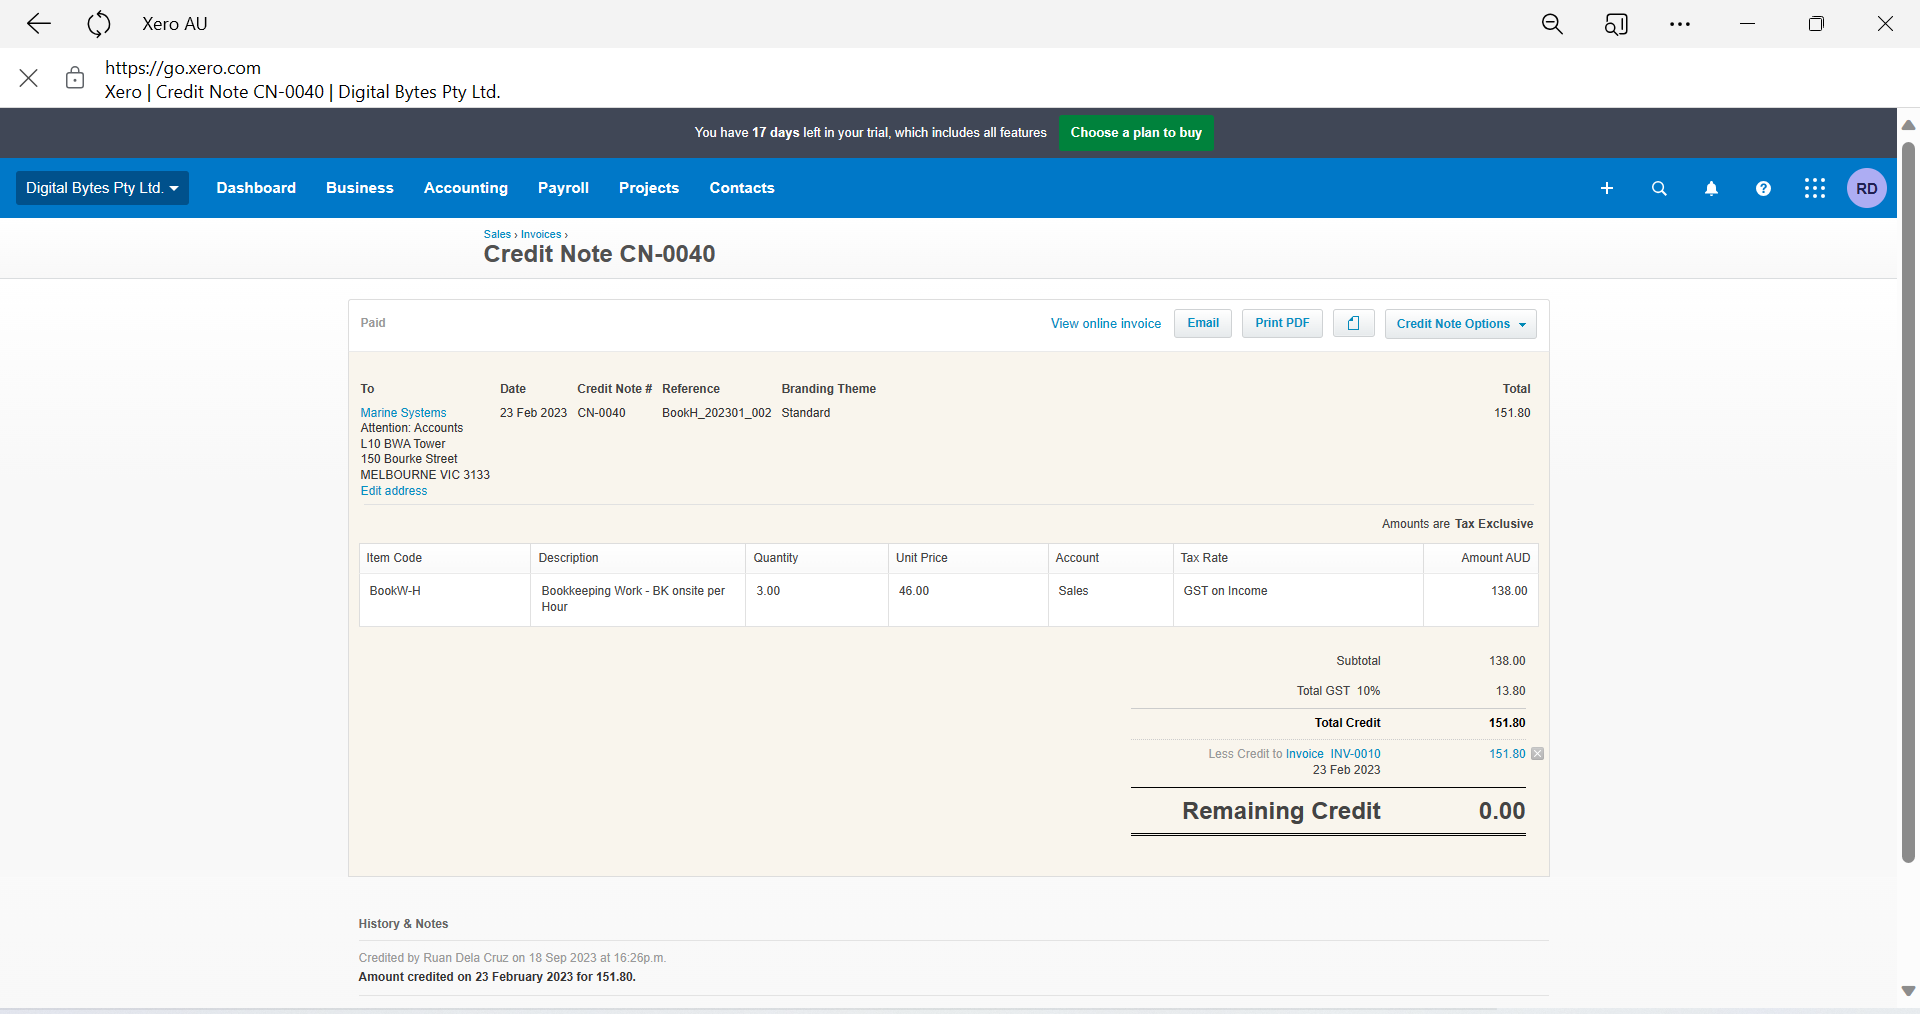Go to Invoices breadcrumb

coord(541,235)
